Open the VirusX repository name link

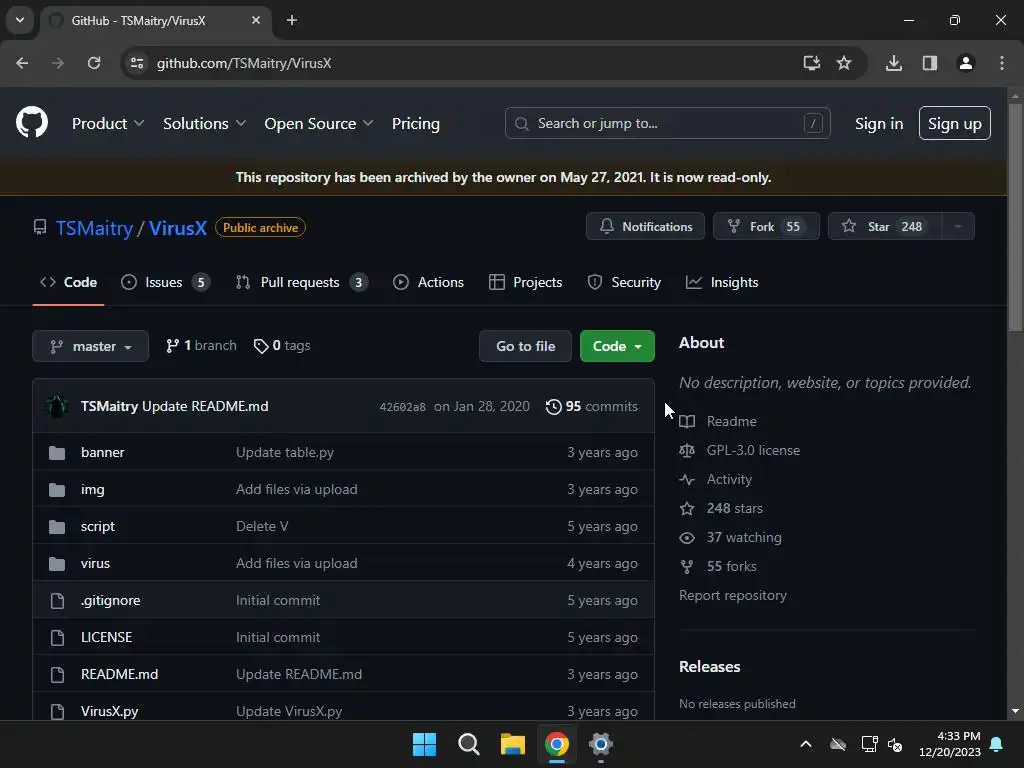pos(178,228)
